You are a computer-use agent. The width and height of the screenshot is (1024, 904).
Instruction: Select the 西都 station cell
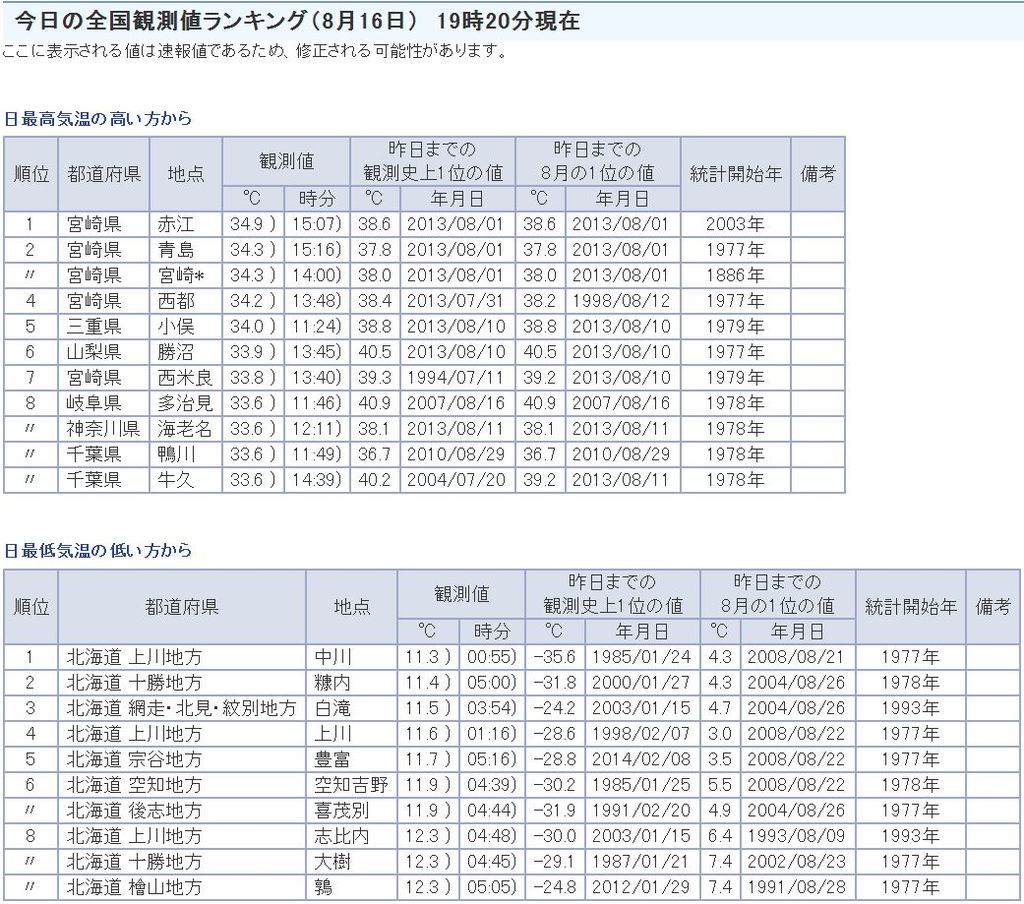pos(177,301)
